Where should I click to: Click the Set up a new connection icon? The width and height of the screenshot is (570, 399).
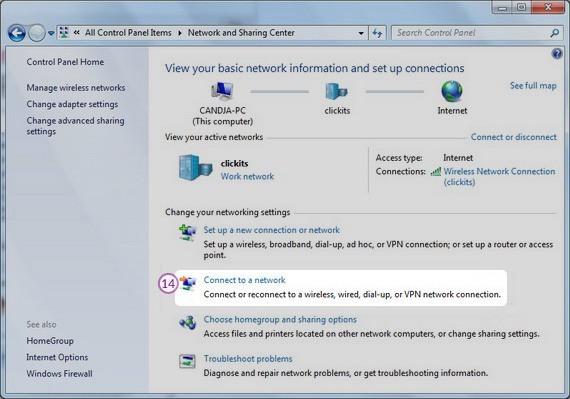click(187, 233)
